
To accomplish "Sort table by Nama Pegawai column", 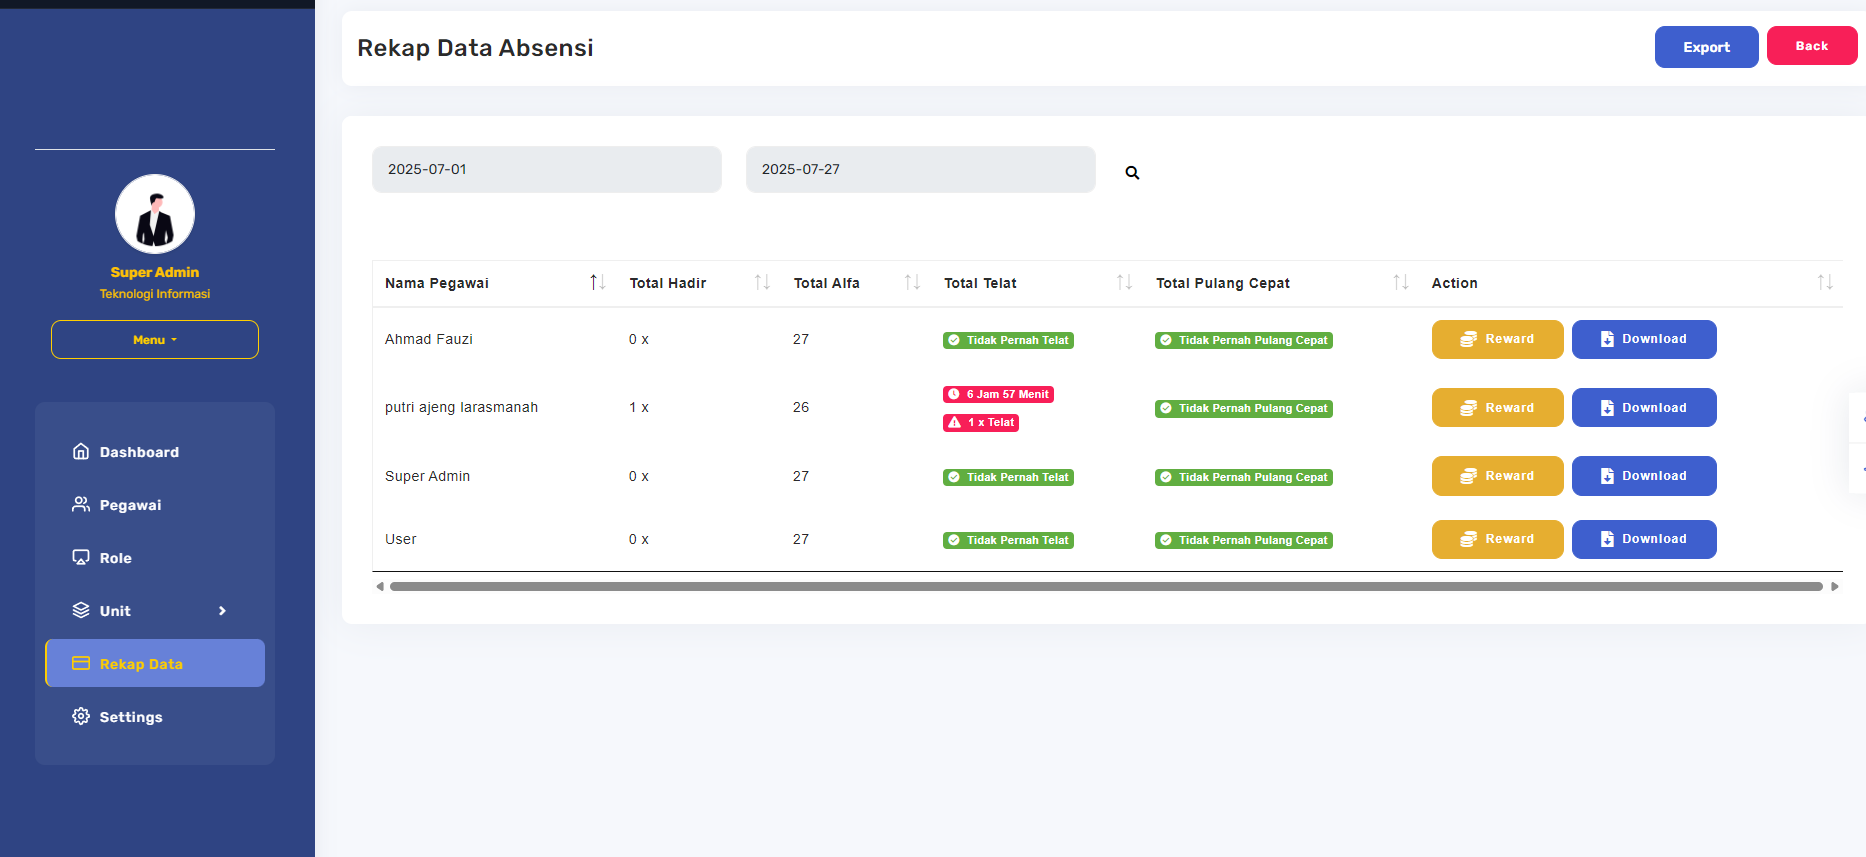I will [597, 283].
